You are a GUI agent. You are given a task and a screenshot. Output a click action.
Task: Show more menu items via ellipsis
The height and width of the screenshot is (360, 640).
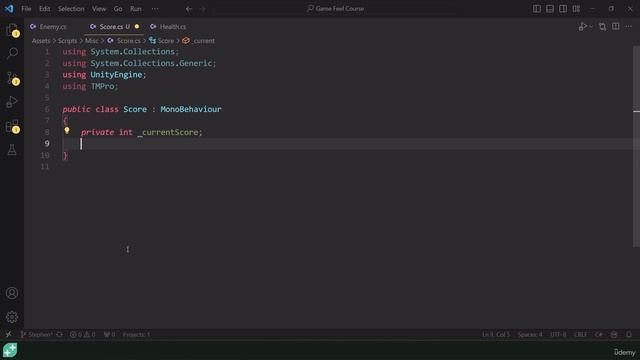pos(155,9)
